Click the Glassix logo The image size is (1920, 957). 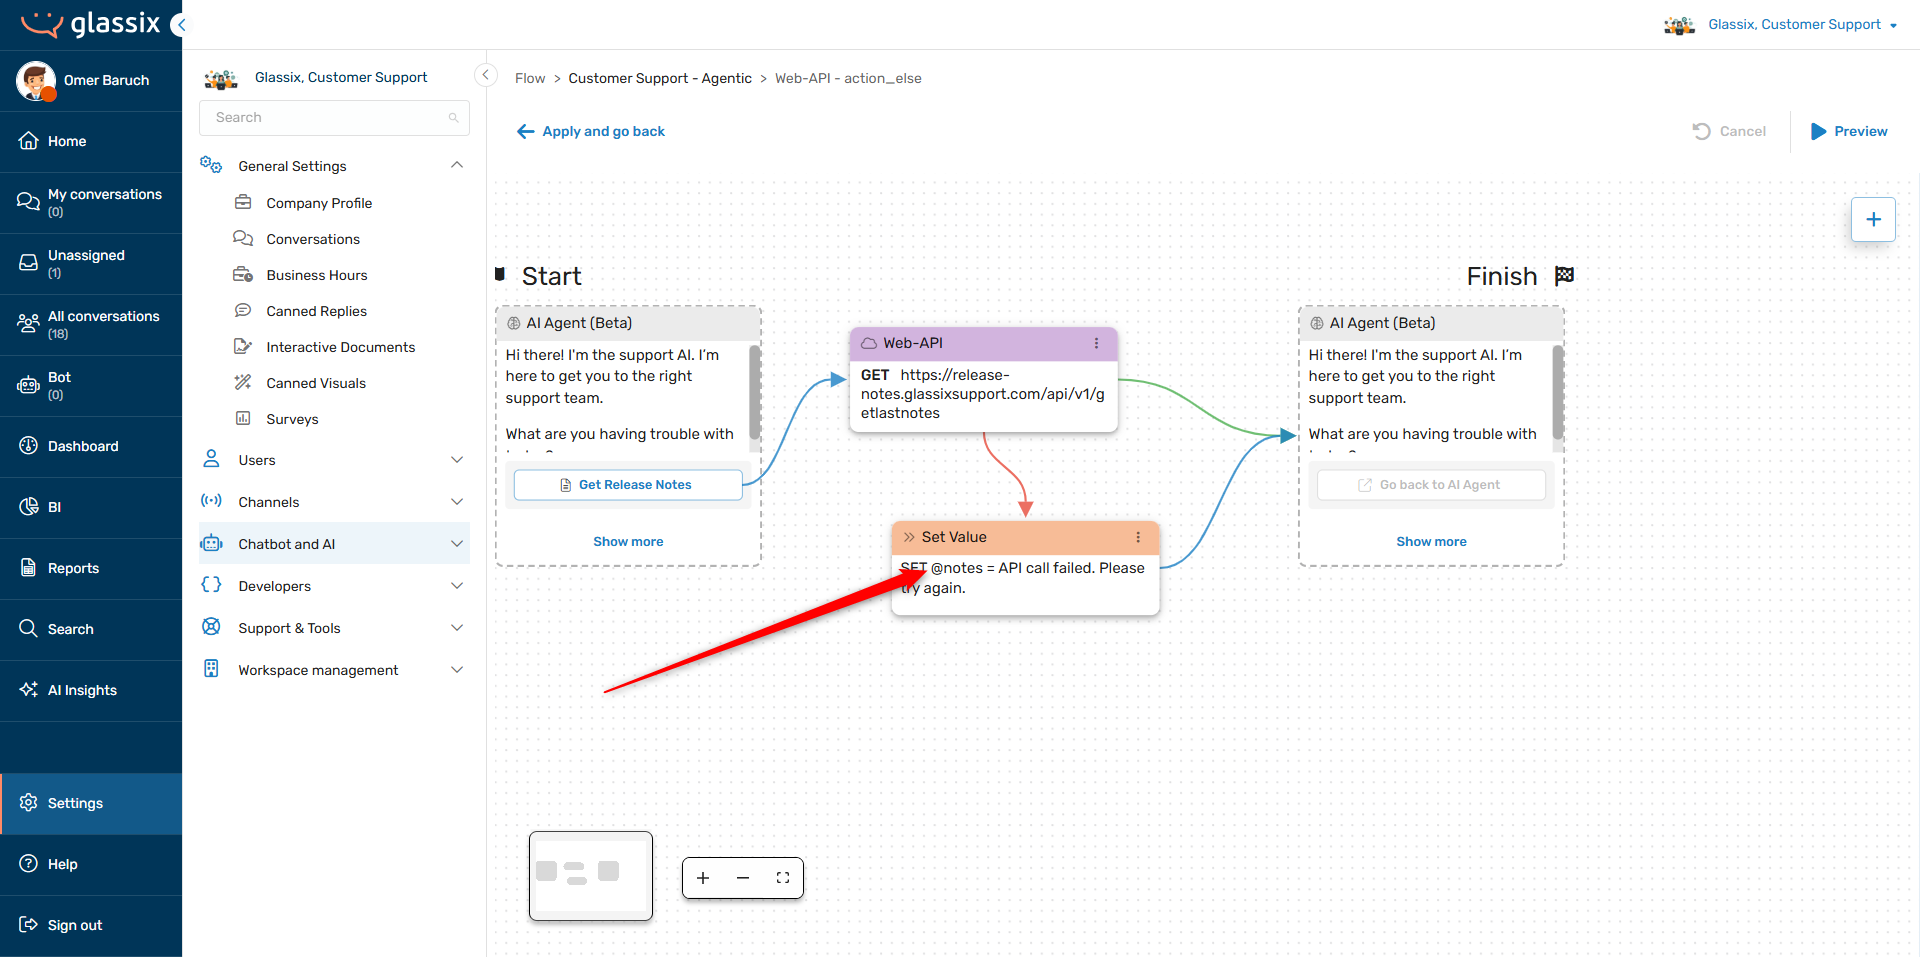click(90, 24)
